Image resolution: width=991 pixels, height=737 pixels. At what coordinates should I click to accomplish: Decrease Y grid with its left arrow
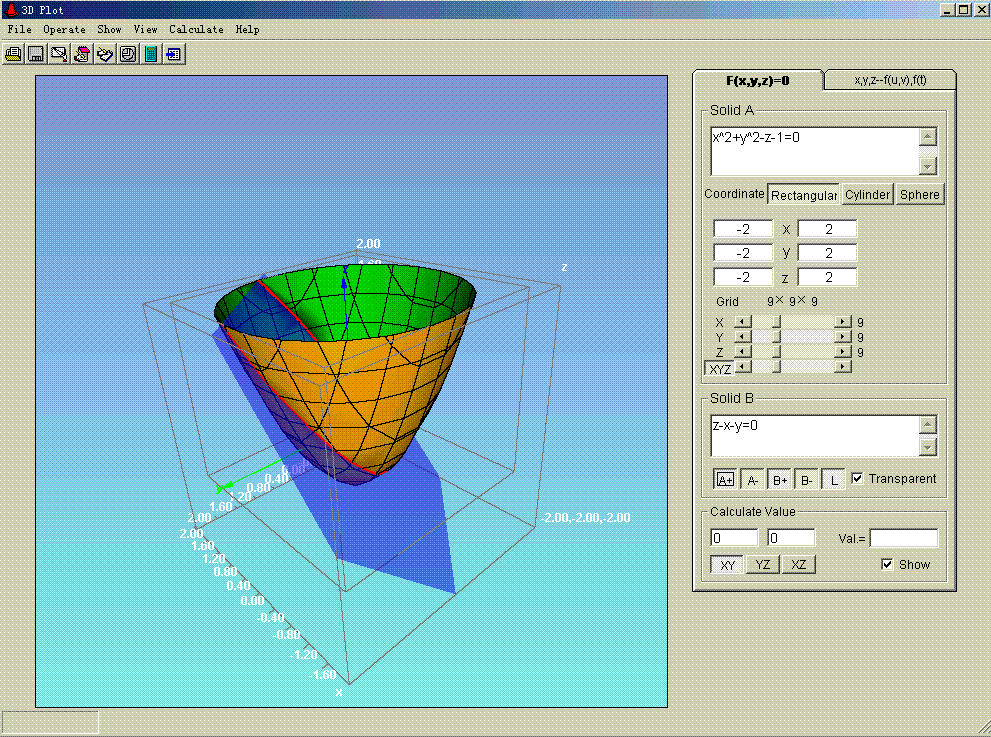(x=743, y=337)
